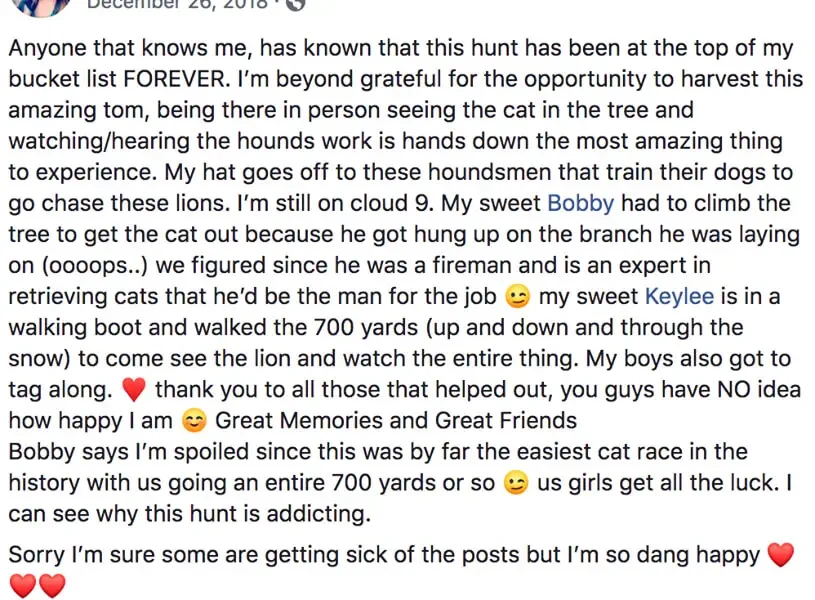Click the blushing smile emoji after 'how happy I am'
Image resolution: width=815 pixels, height=600 pixels.
194,421
